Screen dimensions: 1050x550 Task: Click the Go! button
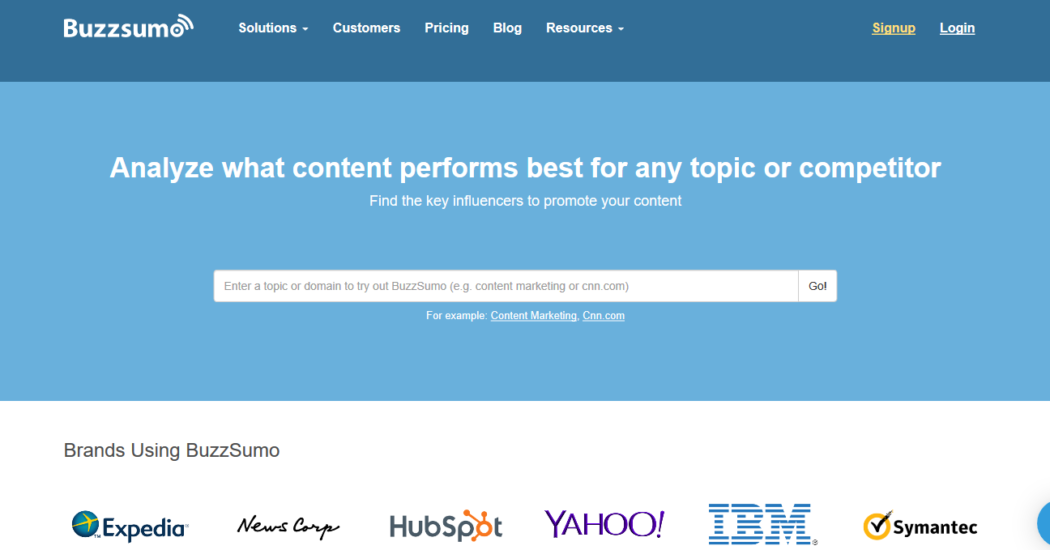(818, 286)
